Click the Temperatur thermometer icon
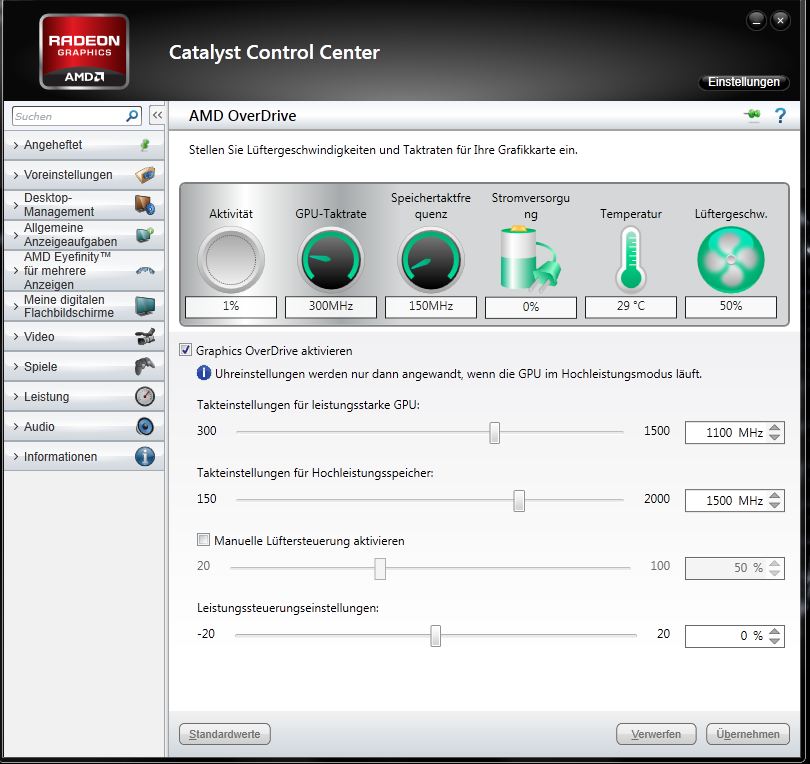 631,259
